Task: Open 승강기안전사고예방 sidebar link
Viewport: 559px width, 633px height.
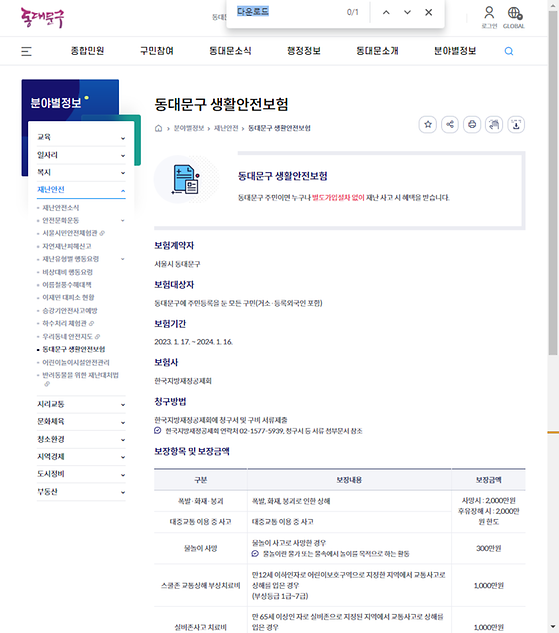Action: (x=70, y=310)
